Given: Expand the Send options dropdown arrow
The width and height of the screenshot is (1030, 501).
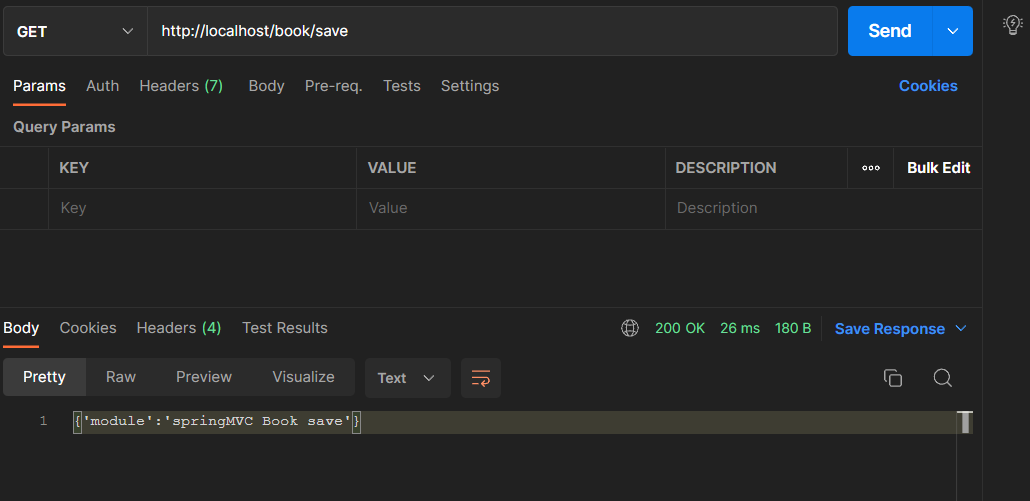Looking at the screenshot, I should [952, 31].
